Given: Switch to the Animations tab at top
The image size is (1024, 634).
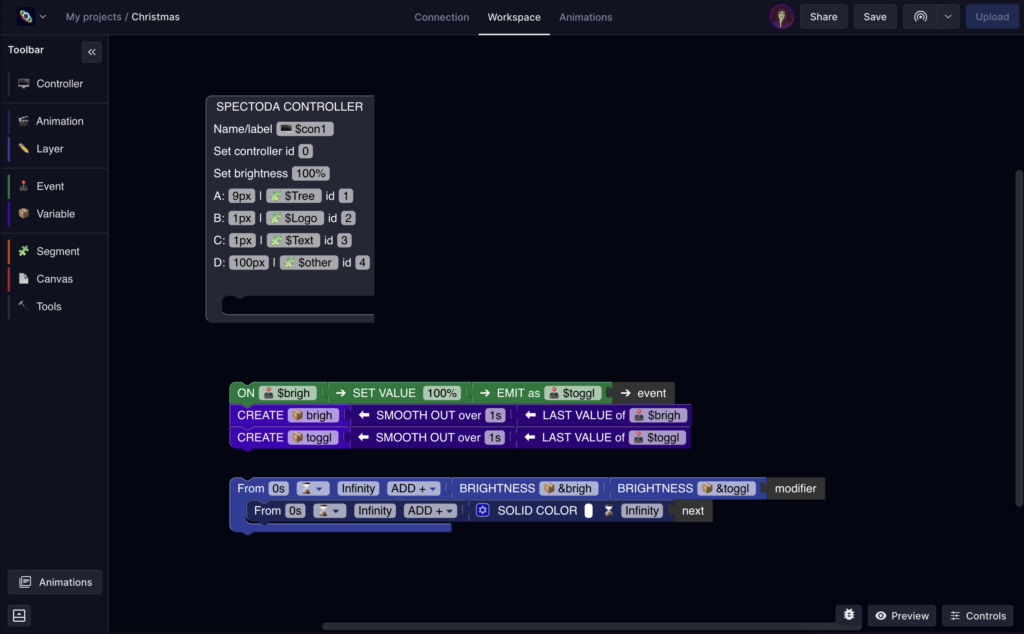Looking at the screenshot, I should (x=585, y=17).
